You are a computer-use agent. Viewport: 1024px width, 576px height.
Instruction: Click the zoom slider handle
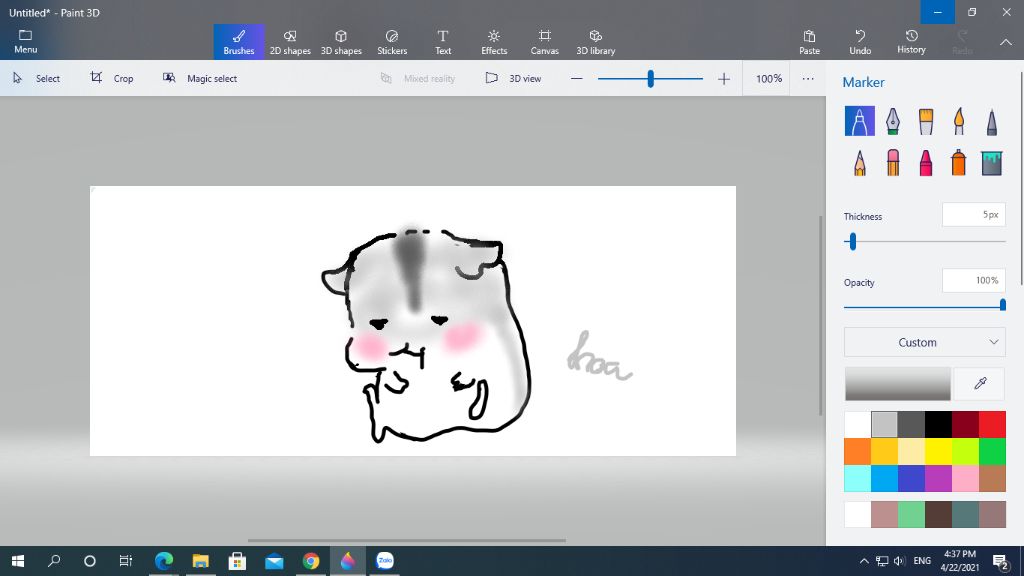pos(650,78)
